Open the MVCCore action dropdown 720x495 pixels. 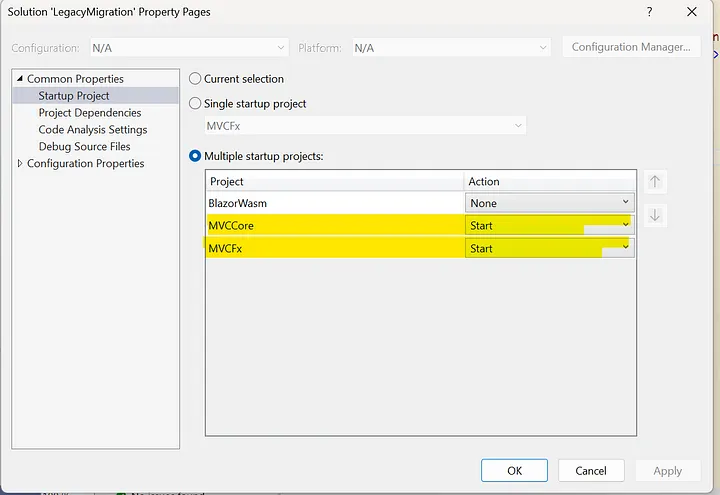coord(550,225)
